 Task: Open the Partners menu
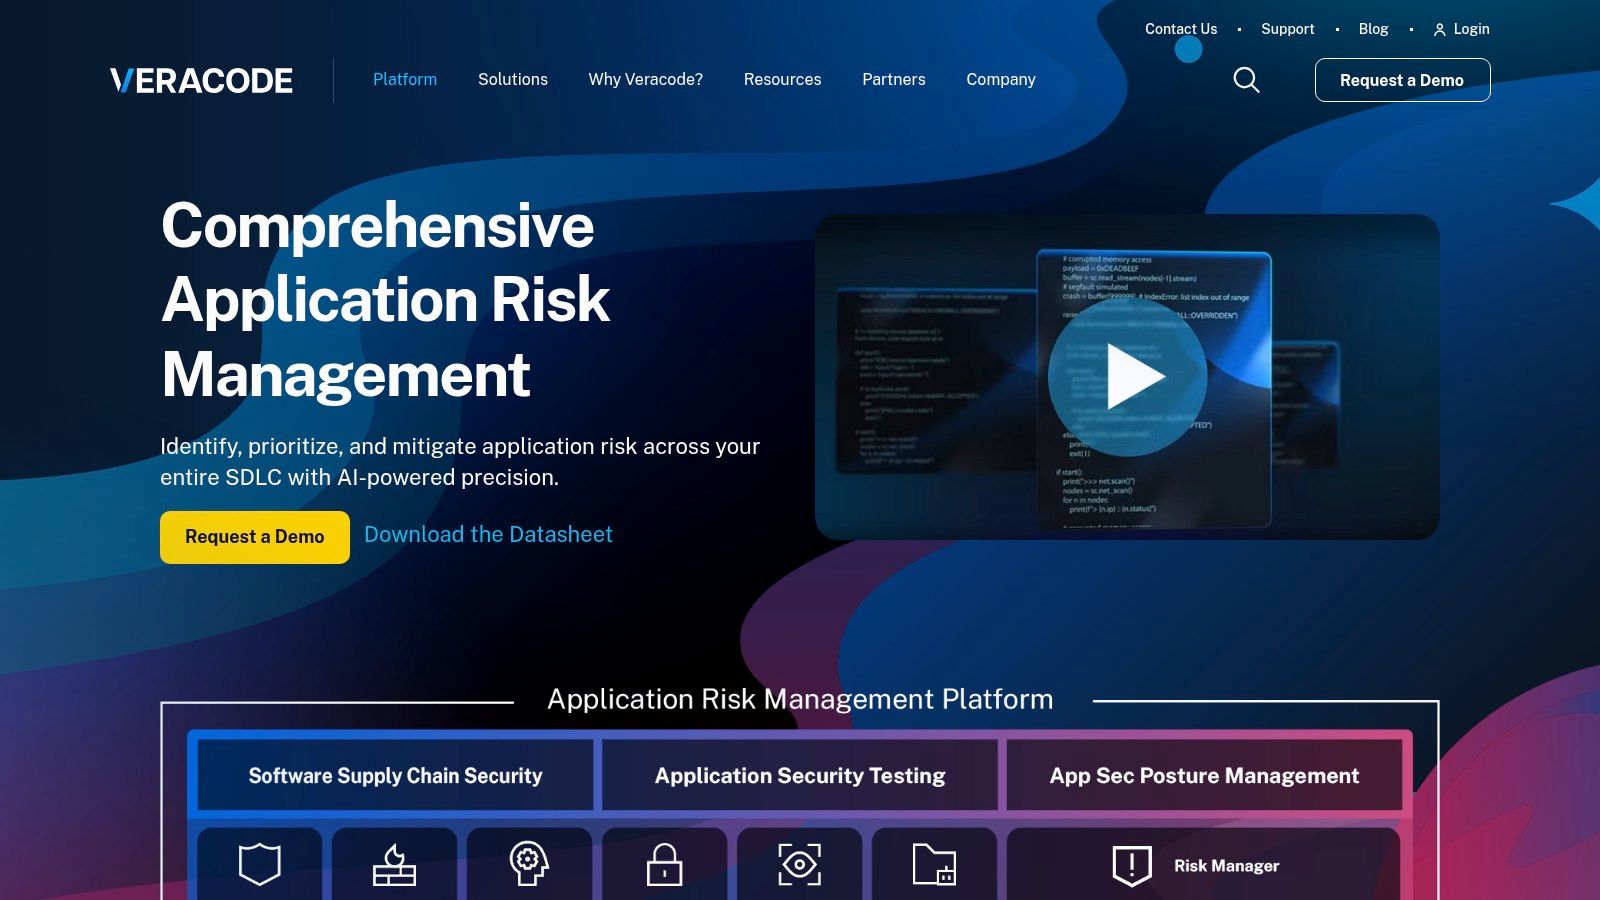(x=894, y=79)
